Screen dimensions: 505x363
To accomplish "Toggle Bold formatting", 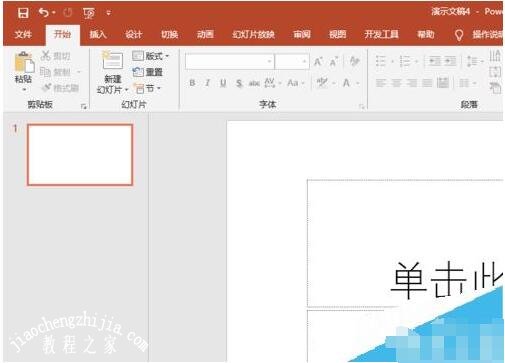I will pos(192,83).
